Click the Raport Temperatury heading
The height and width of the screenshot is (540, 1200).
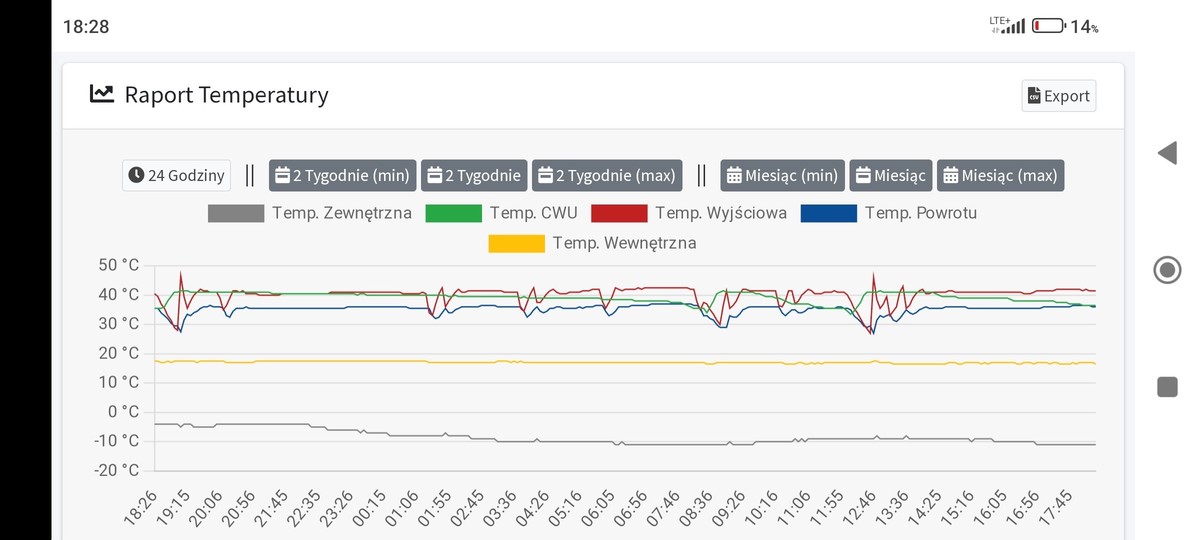pyautogui.click(x=226, y=95)
